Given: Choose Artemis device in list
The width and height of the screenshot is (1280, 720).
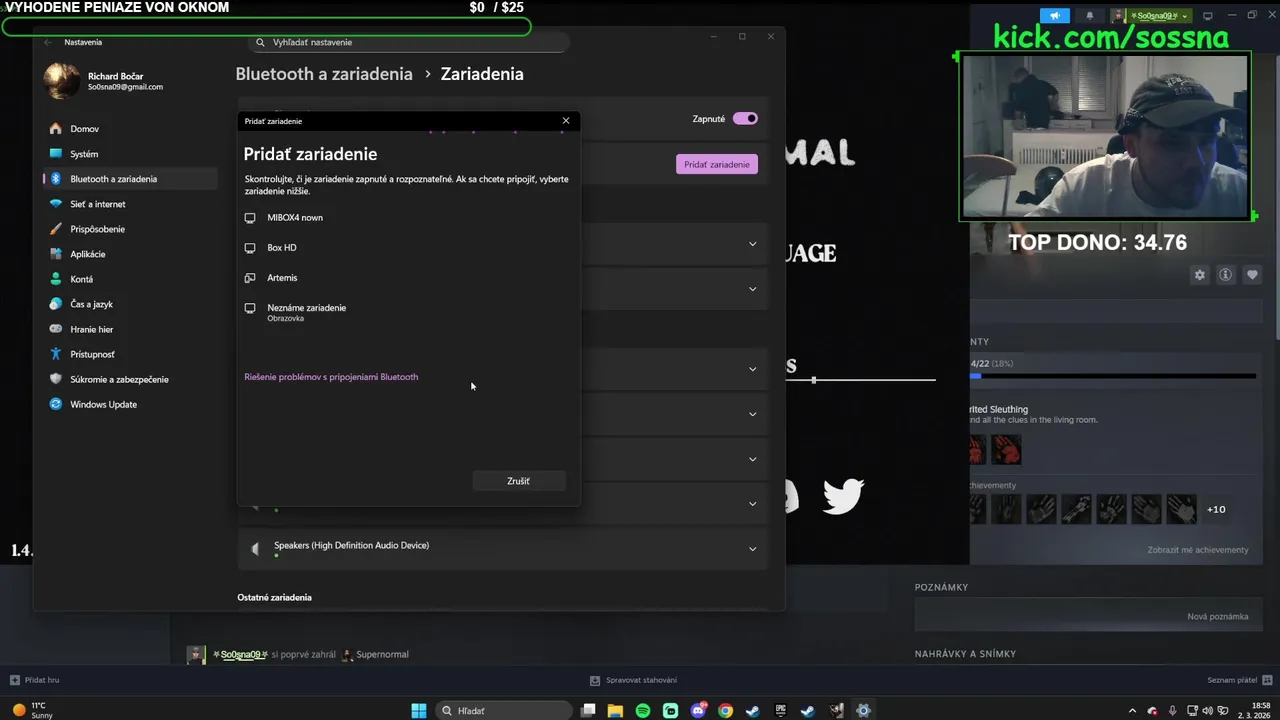Looking at the screenshot, I should coord(408,277).
